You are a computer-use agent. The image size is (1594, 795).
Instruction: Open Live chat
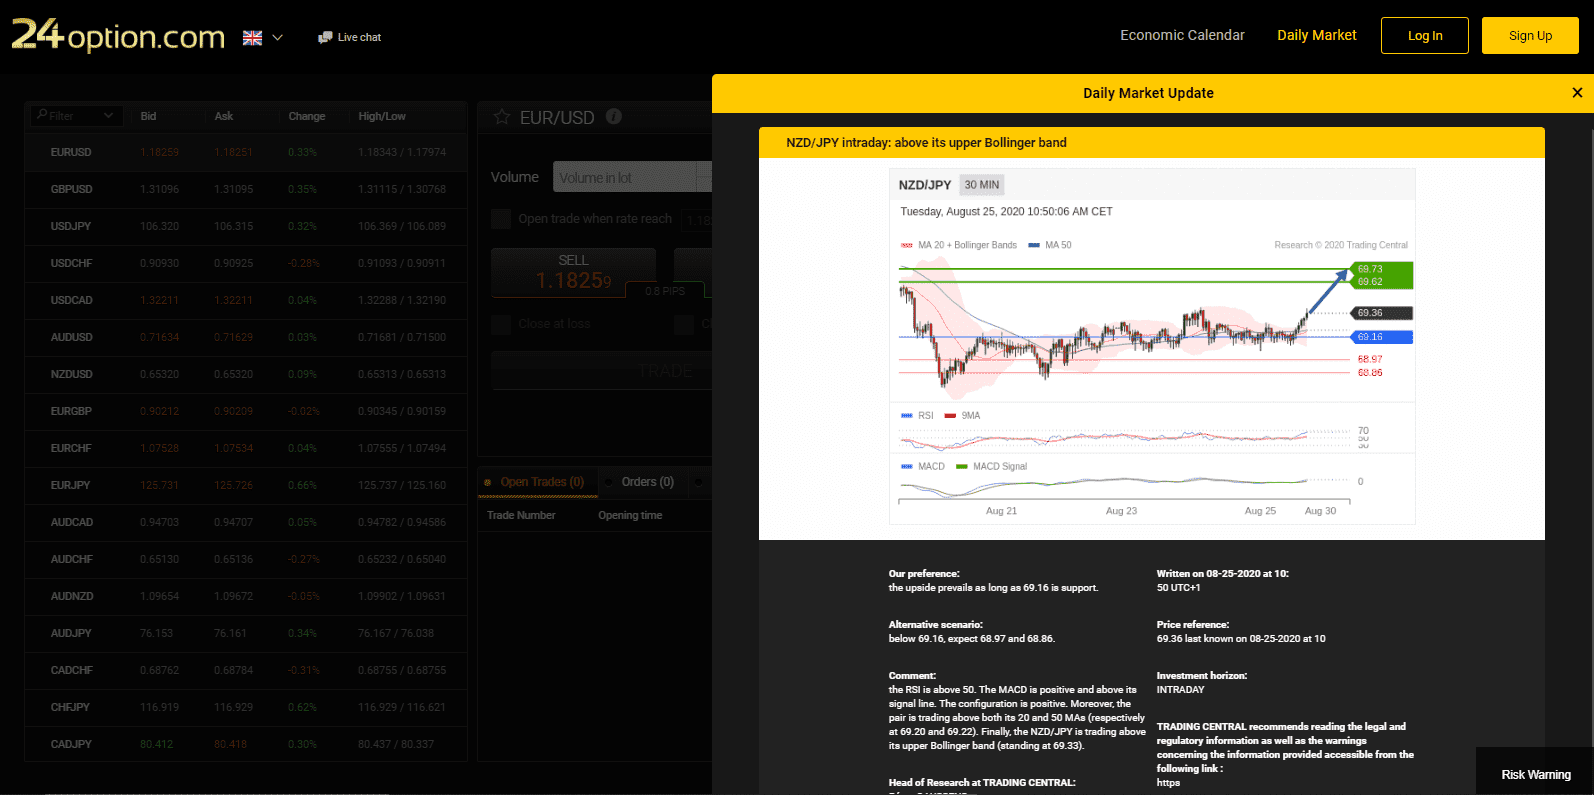pos(350,37)
